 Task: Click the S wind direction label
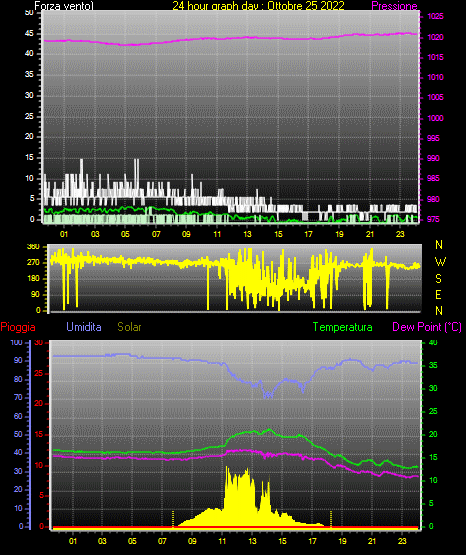click(438, 279)
